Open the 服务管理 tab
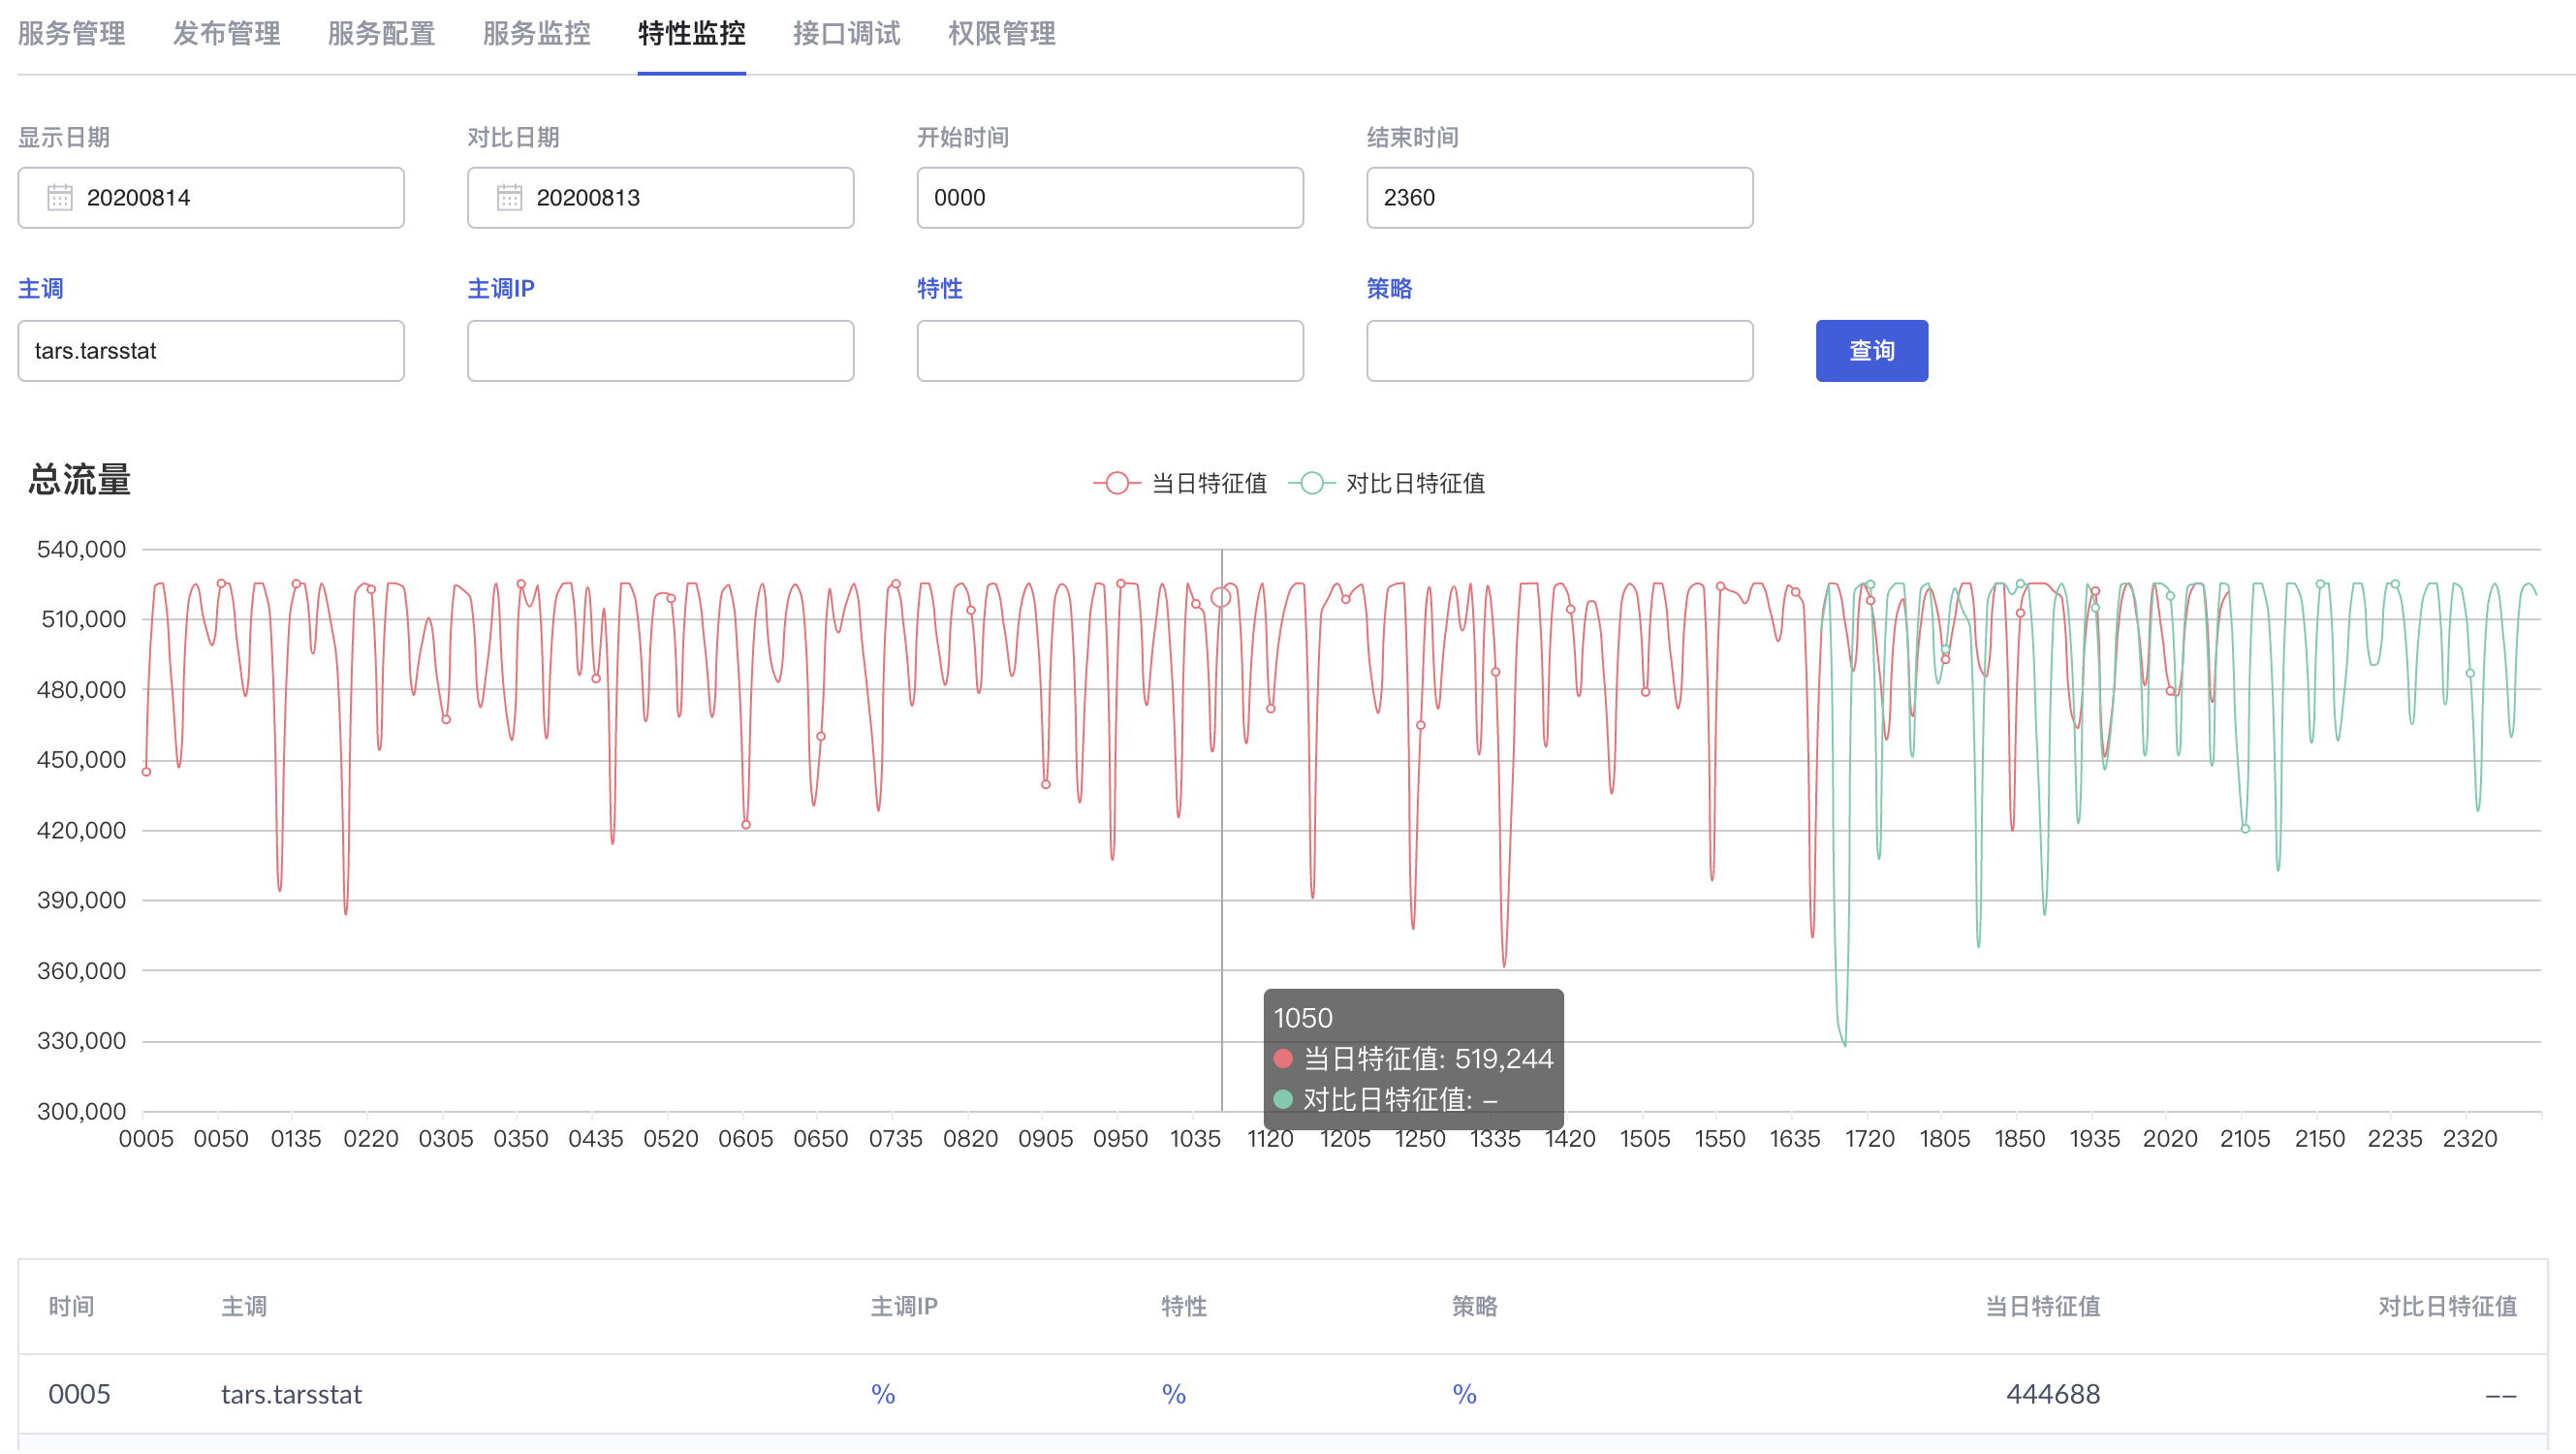The image size is (2576, 1454). pos(71,34)
